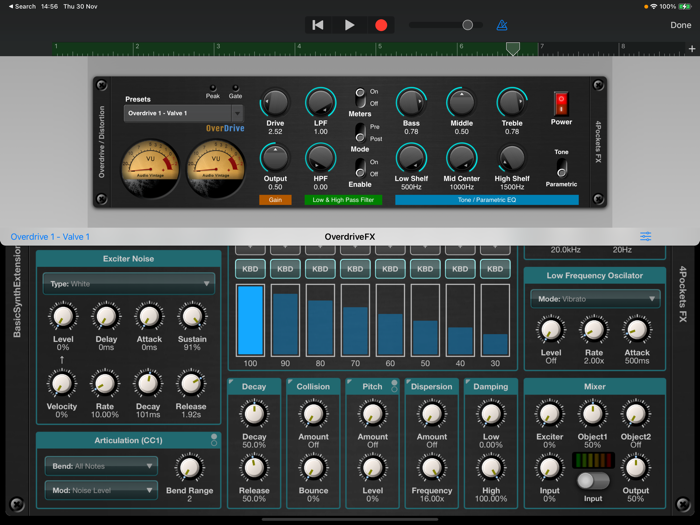Click the Mixer Output knob
The image size is (700, 525).
point(636,467)
